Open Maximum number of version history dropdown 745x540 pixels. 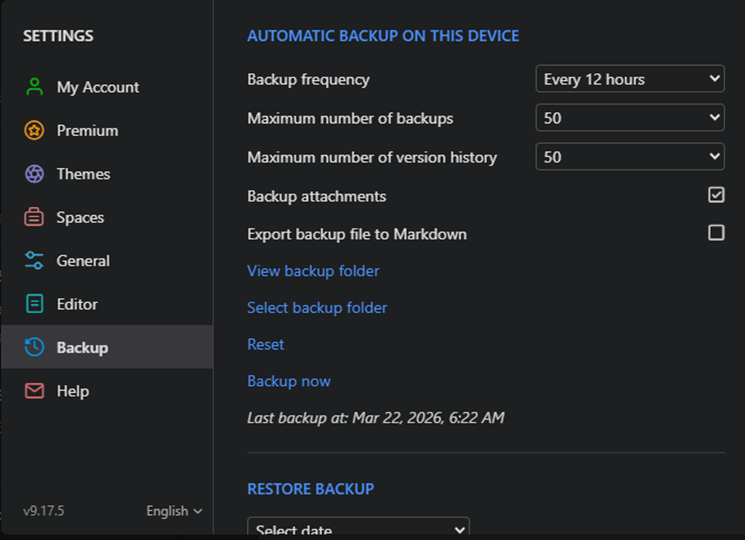pos(629,157)
